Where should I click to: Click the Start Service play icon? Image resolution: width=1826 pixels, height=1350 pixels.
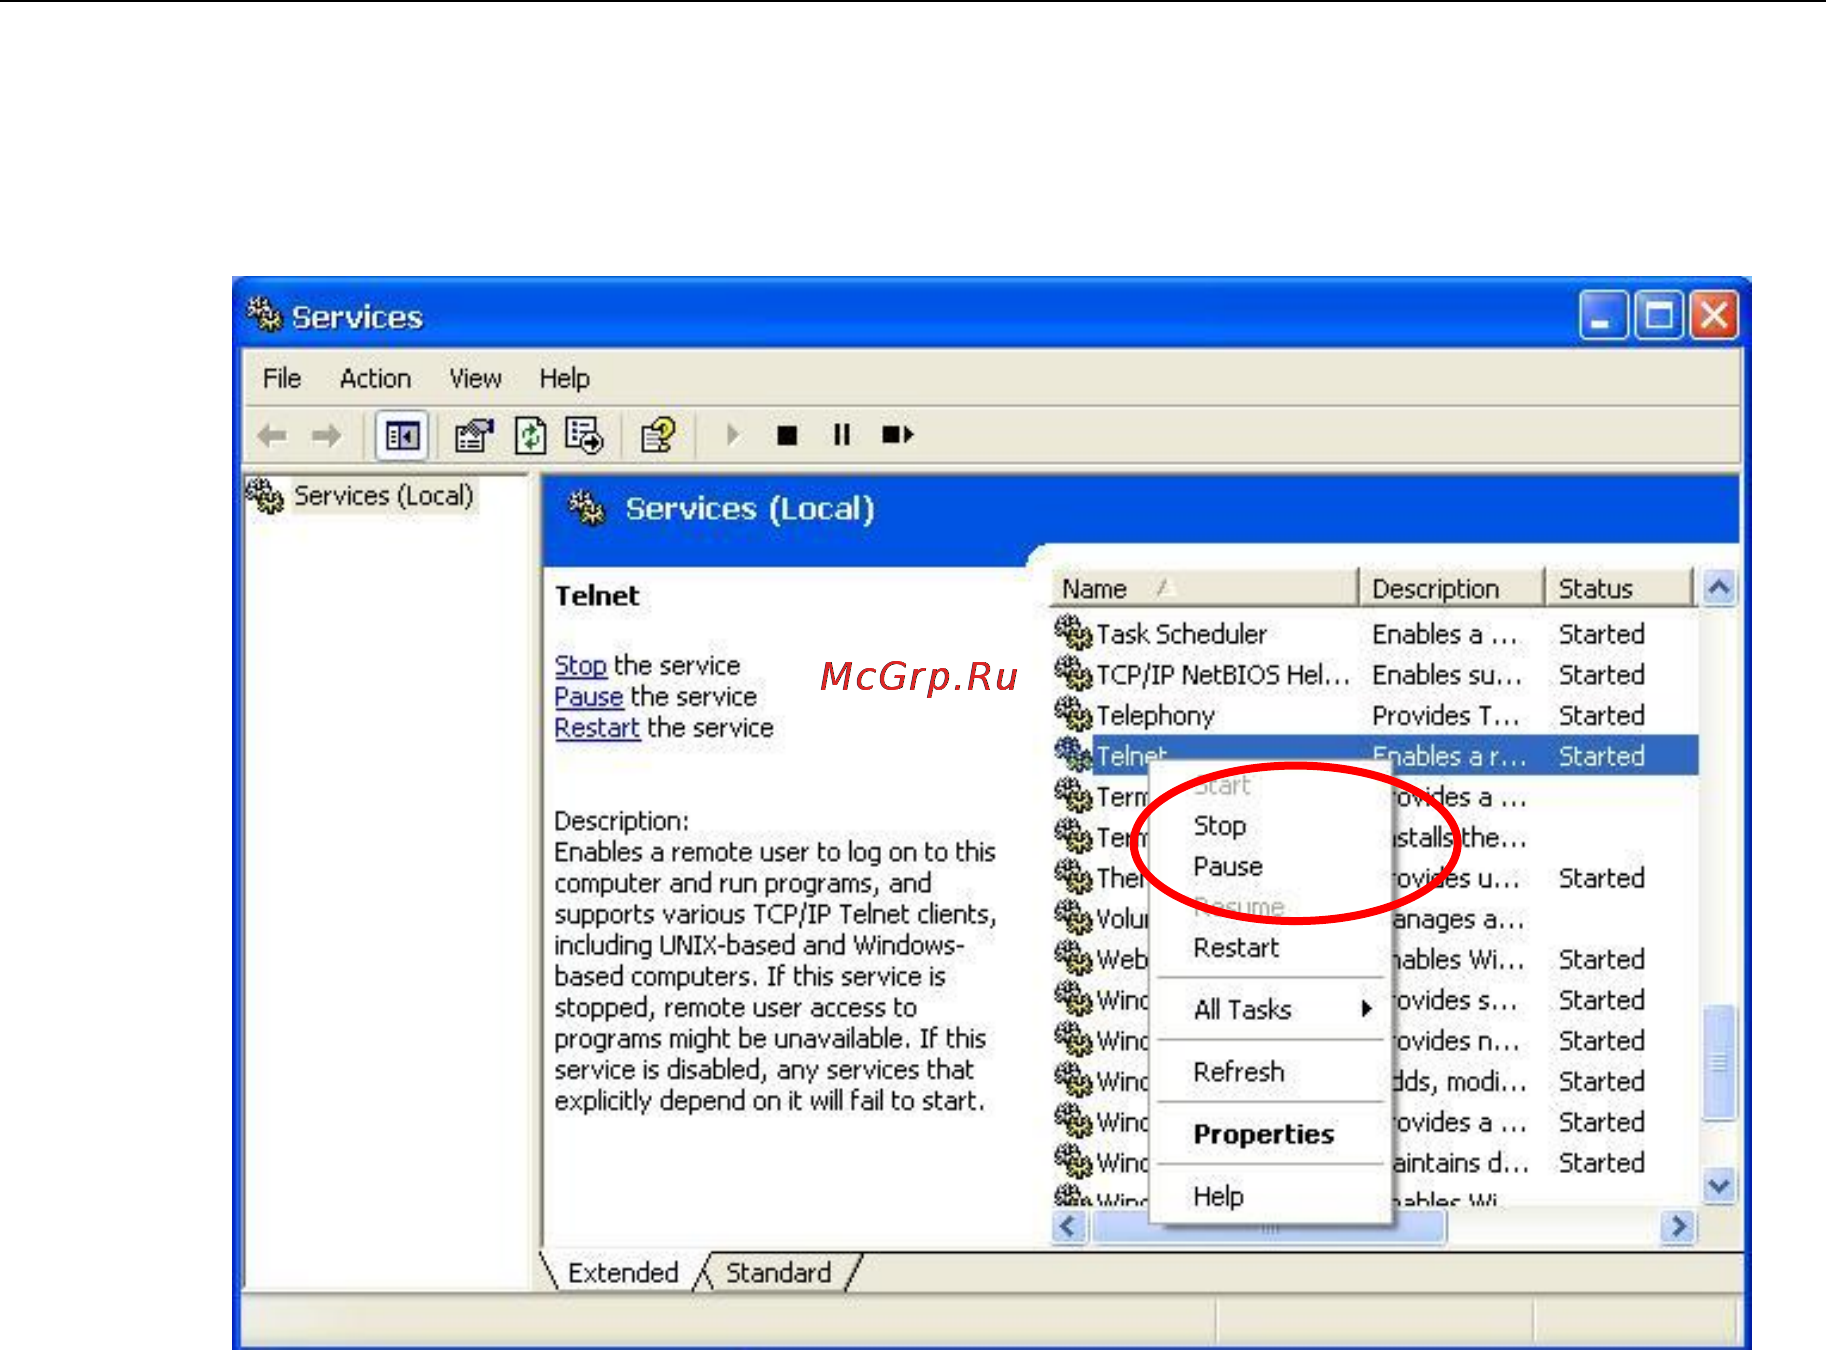(733, 435)
